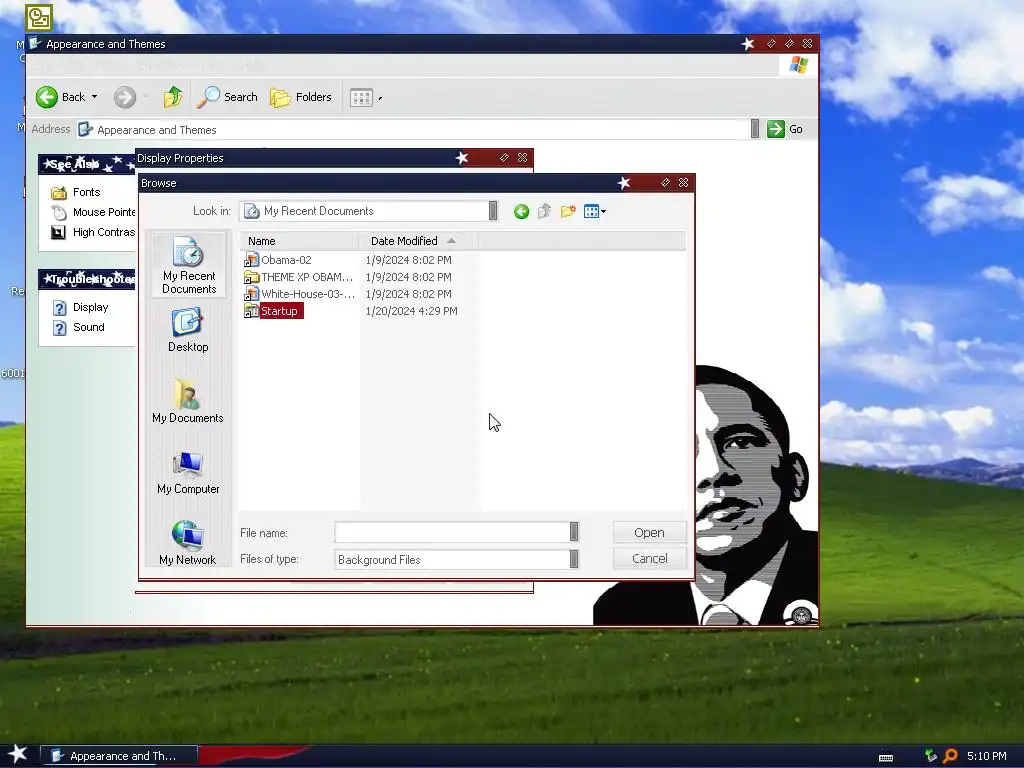Click Search in Explorer toolbar
Screen dimensions: 1024x768
pos(228,97)
